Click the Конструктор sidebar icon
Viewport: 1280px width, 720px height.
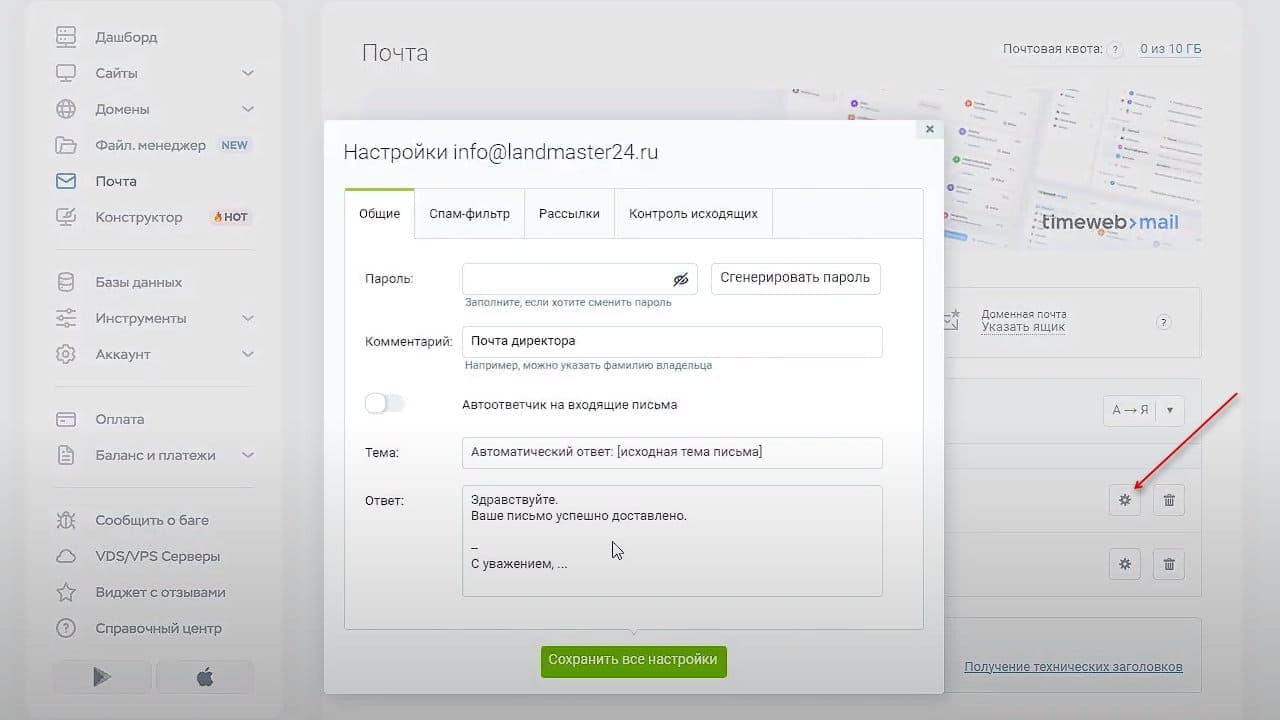coord(66,217)
